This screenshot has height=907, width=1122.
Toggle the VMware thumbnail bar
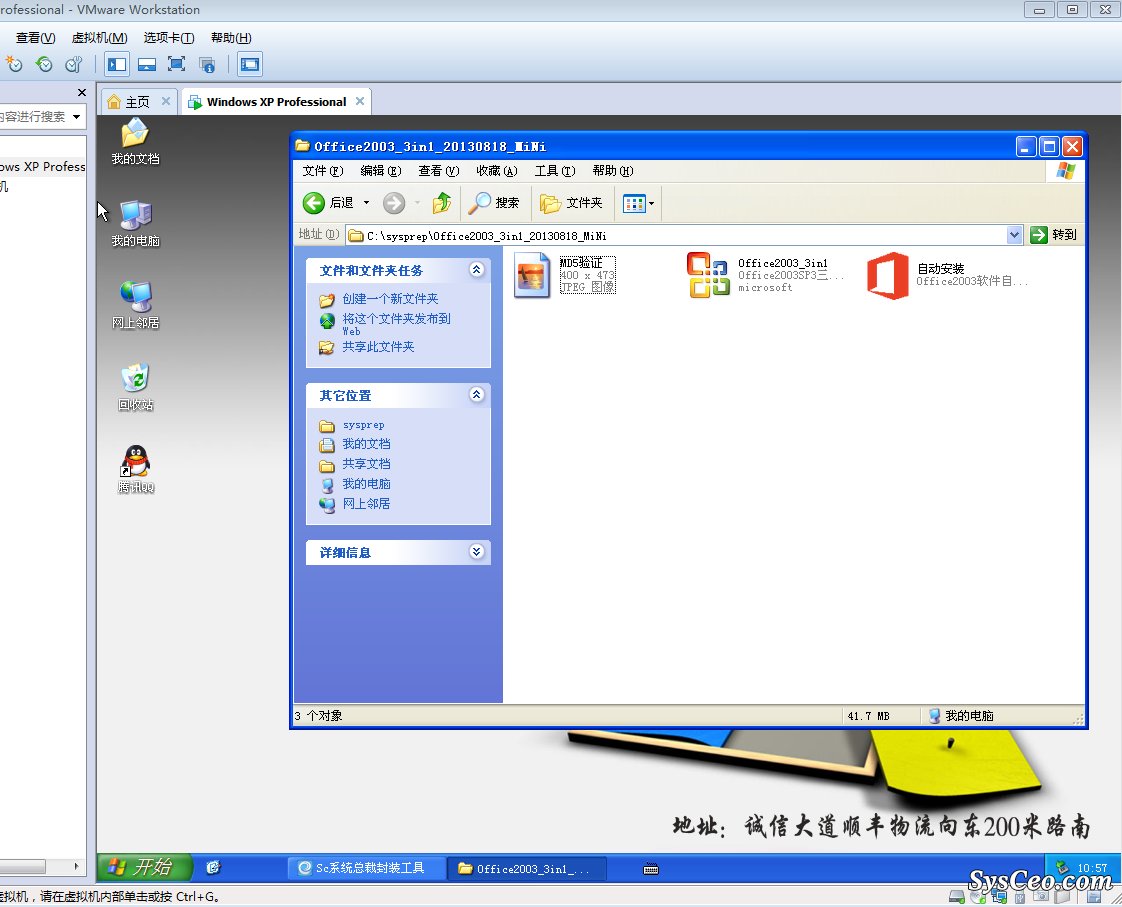click(147, 64)
